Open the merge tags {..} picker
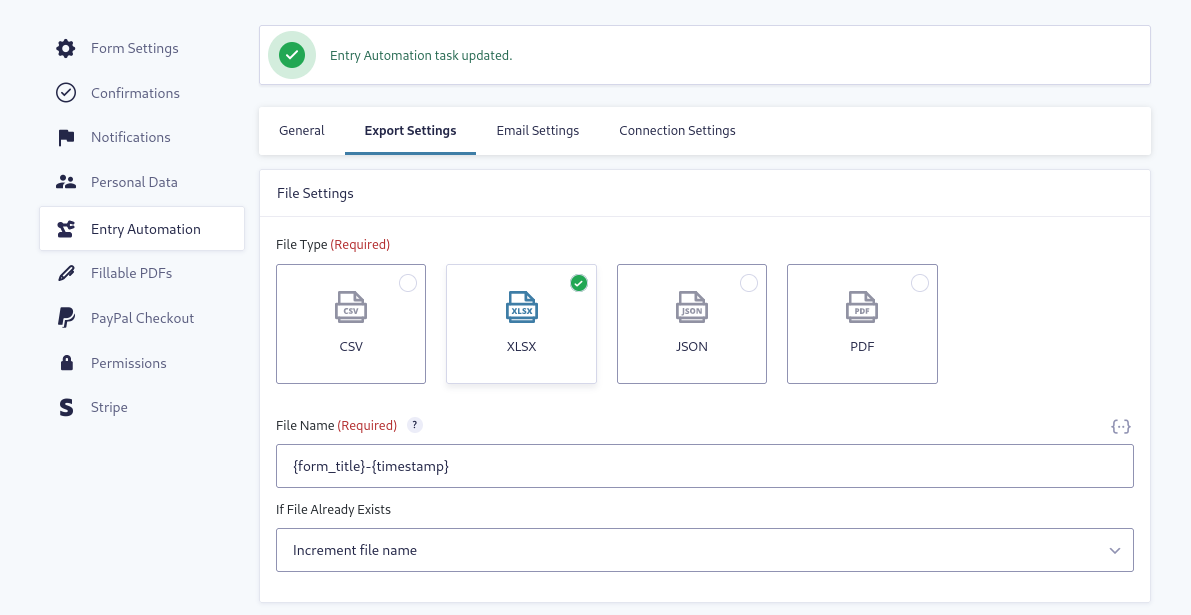The image size is (1191, 615). coord(1121,426)
